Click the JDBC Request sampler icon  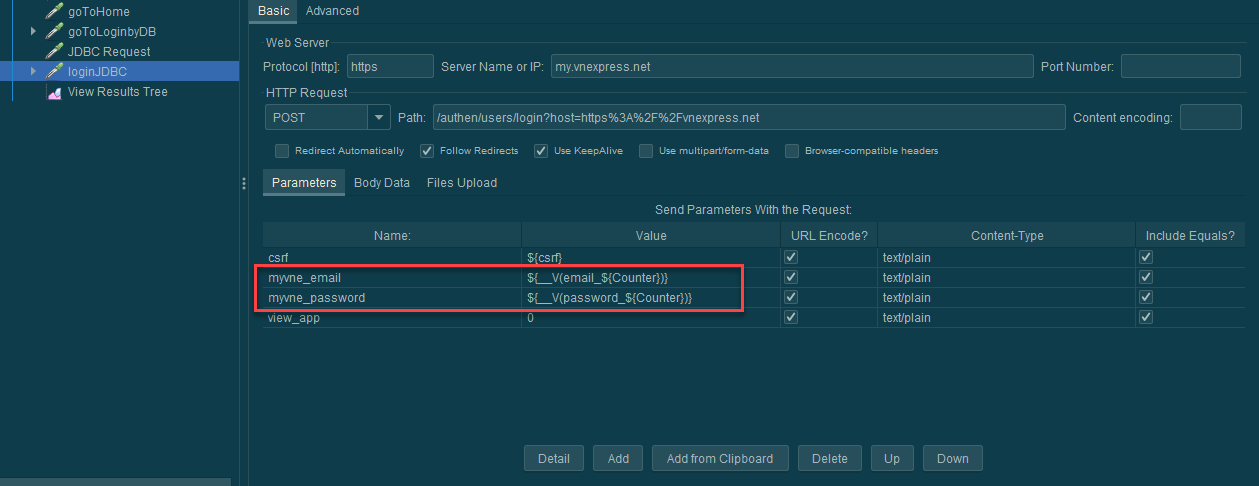pos(54,52)
